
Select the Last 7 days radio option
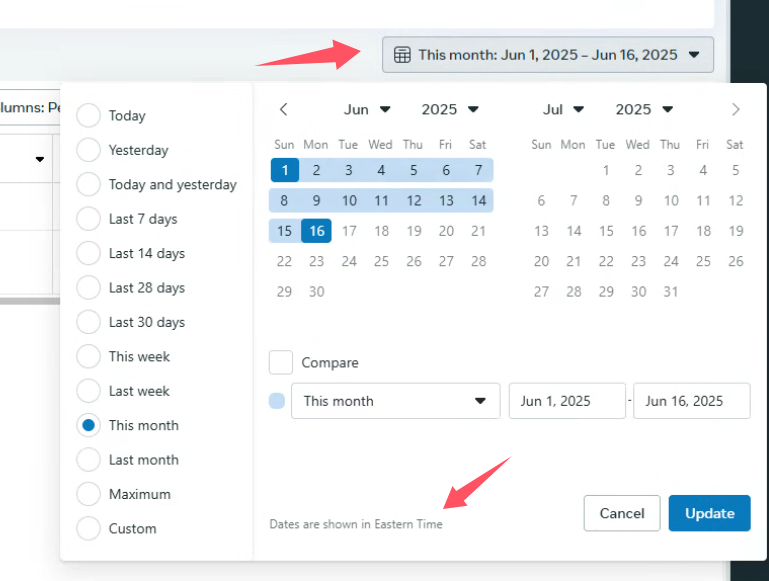(88, 219)
